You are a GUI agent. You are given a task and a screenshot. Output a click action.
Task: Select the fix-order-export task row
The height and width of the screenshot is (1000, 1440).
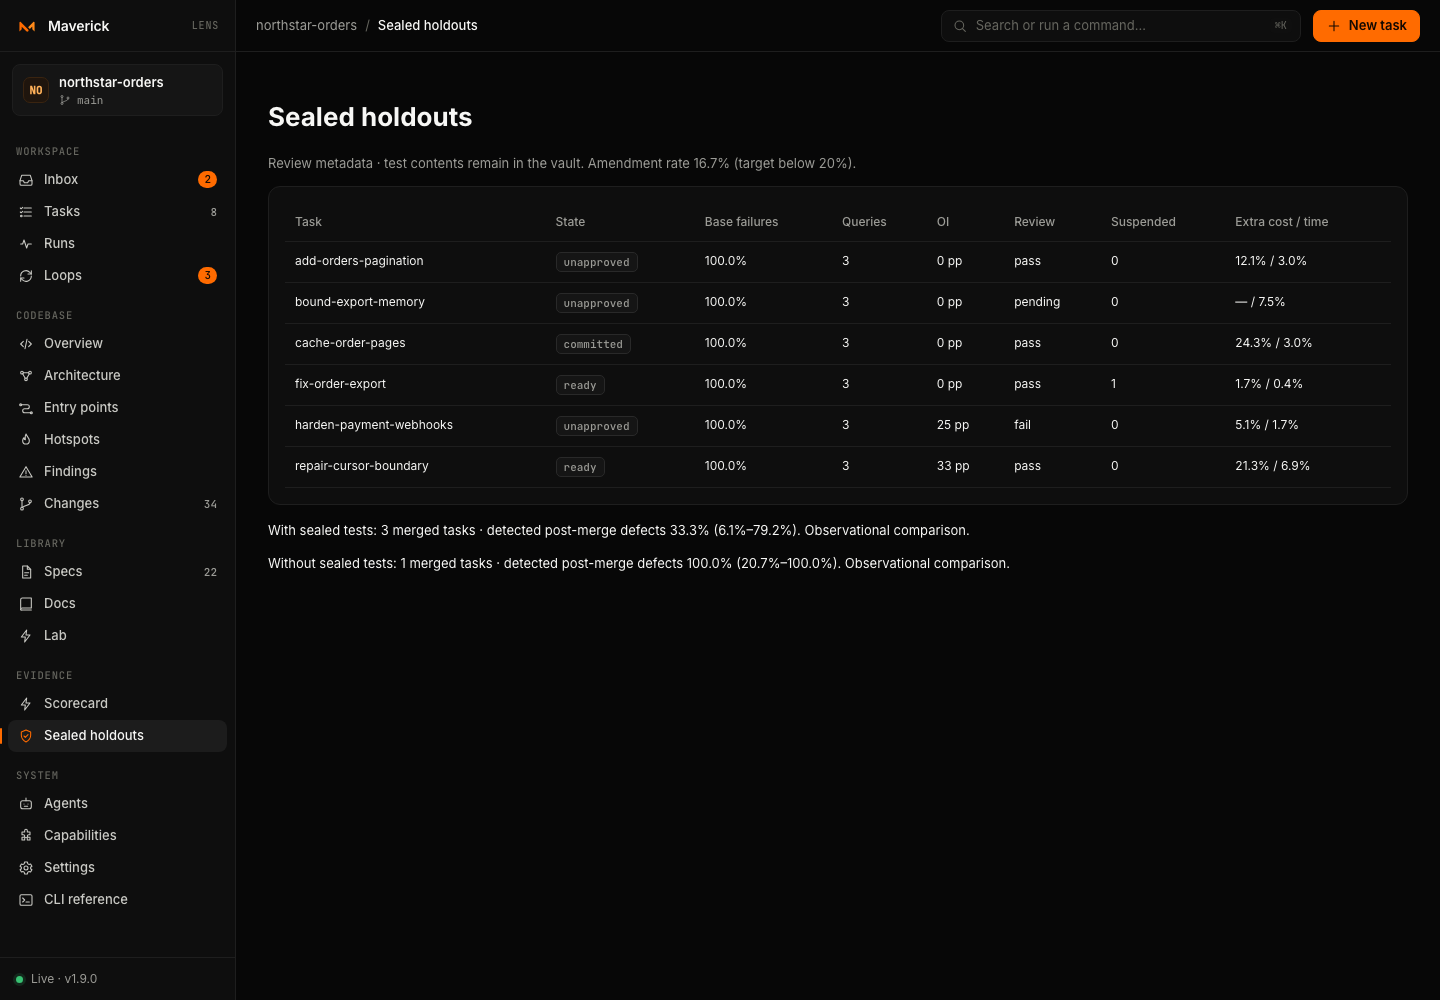coord(838,385)
